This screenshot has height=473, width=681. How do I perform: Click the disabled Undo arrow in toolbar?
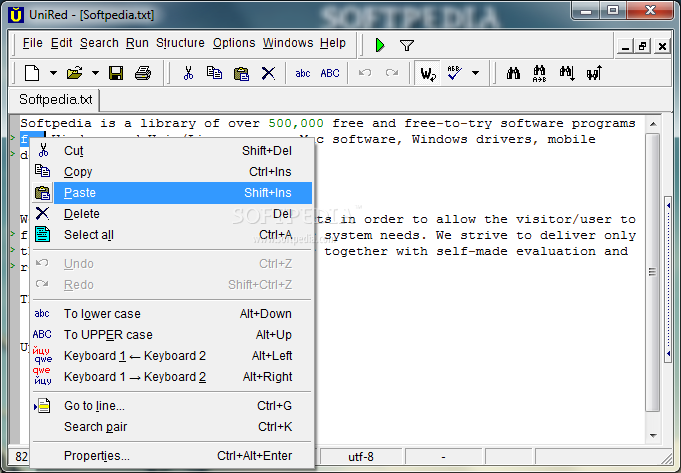point(365,73)
